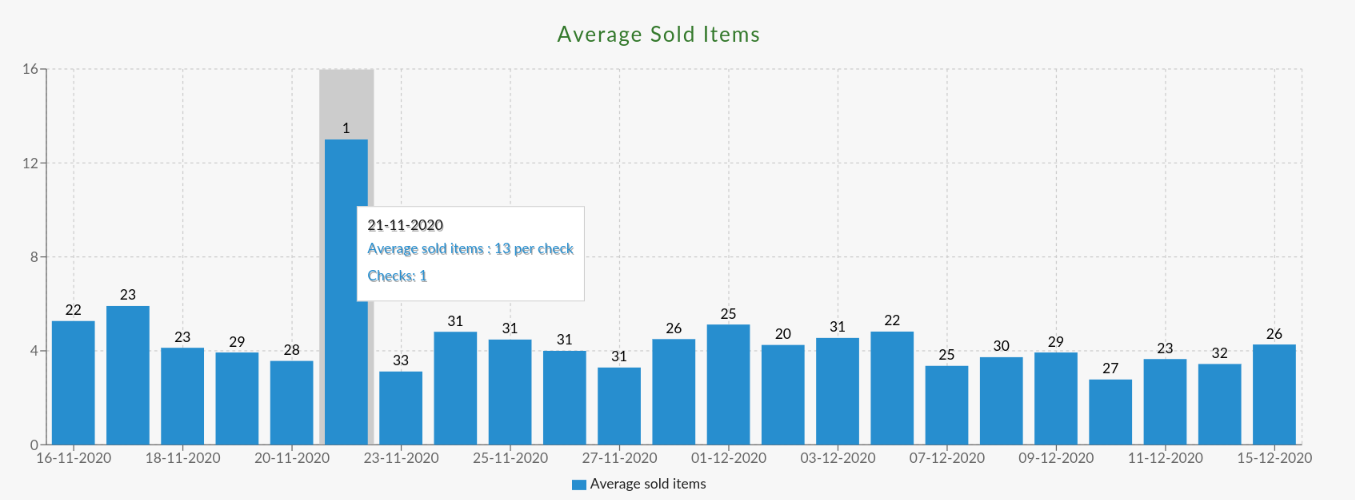Select the bar labeled 32
The width and height of the screenshot is (1355, 500).
[1219, 404]
